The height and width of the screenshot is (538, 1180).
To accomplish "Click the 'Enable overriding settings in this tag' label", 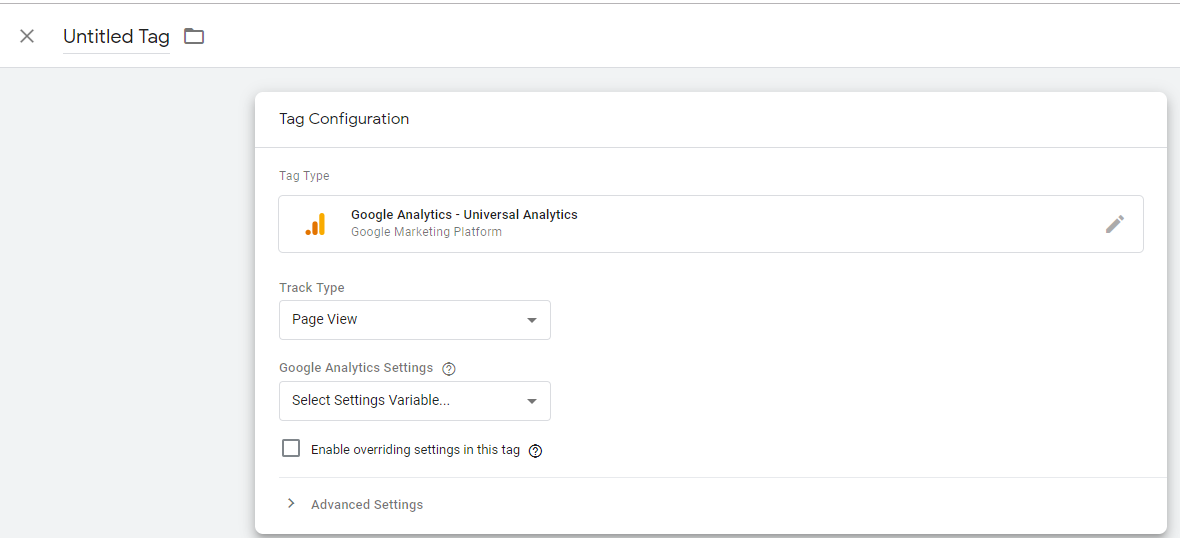I will pyautogui.click(x=415, y=450).
